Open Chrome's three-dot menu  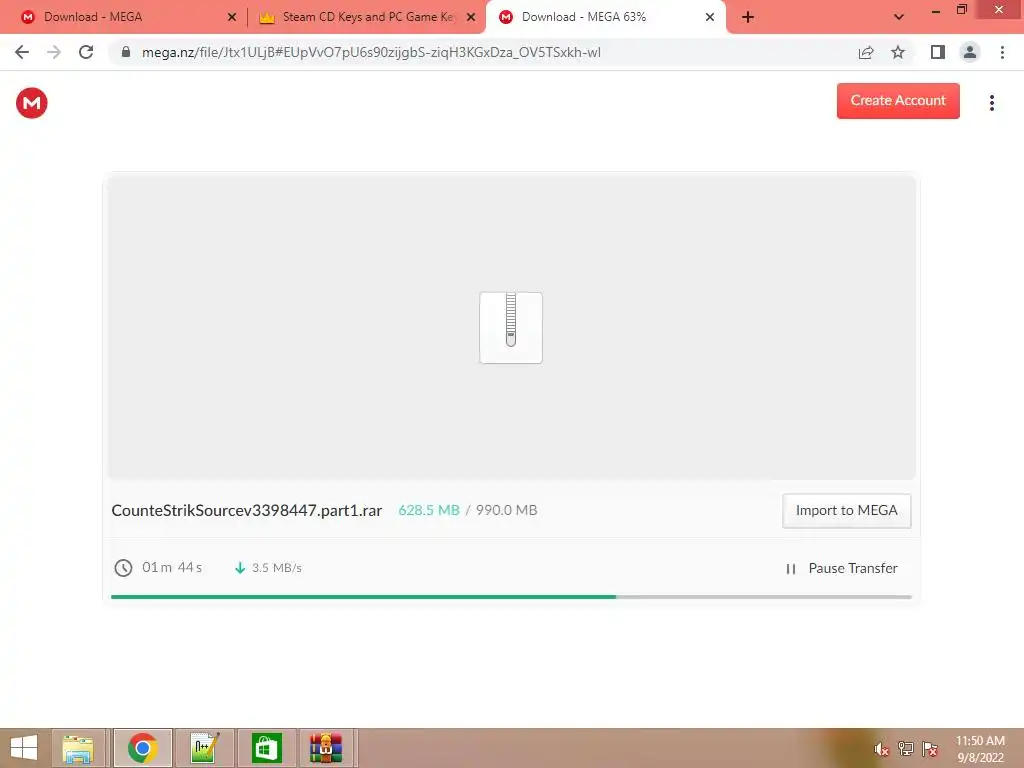click(x=1002, y=52)
